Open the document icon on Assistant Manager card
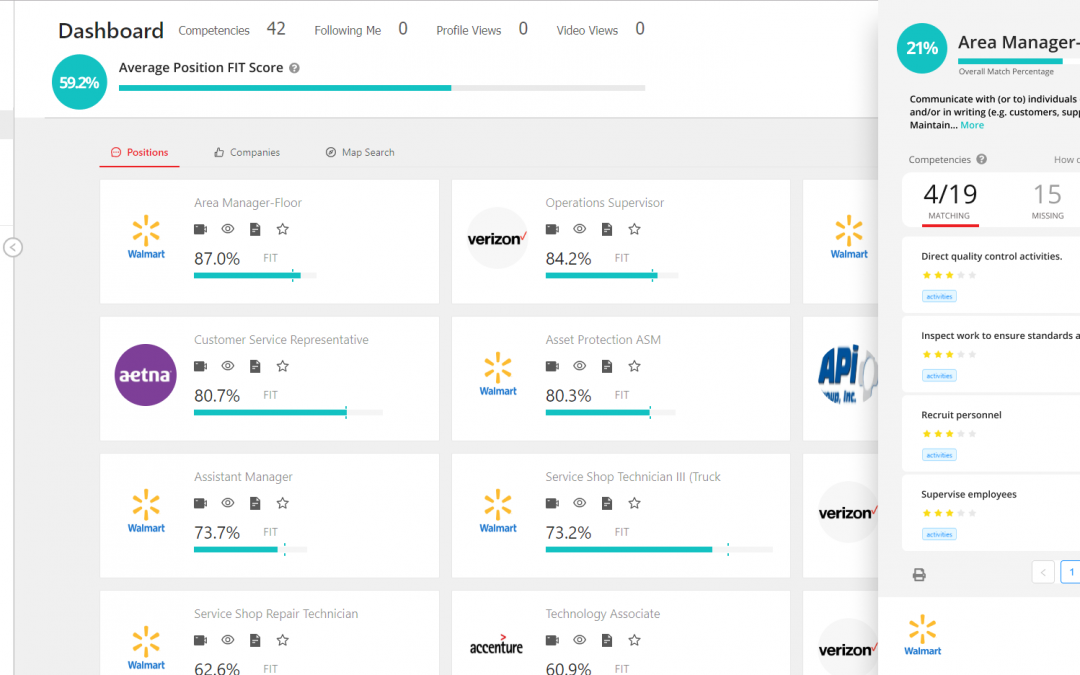Viewport: 1080px width, 675px height. [x=255, y=503]
